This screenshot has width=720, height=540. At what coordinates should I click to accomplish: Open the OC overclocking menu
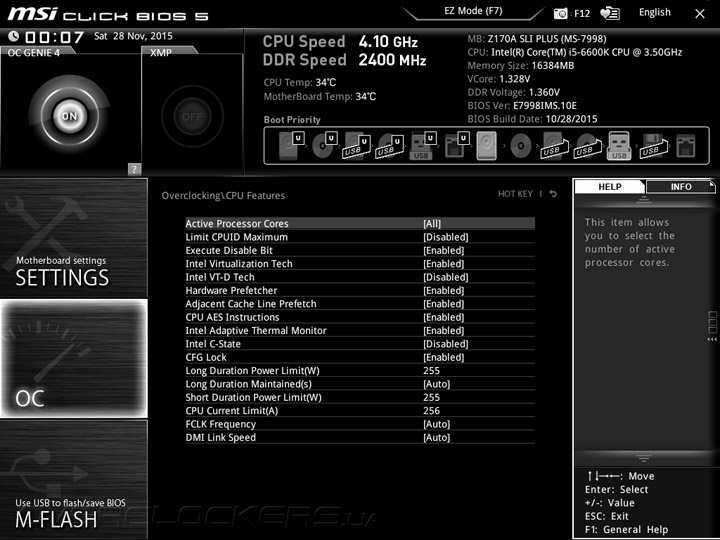click(73, 358)
